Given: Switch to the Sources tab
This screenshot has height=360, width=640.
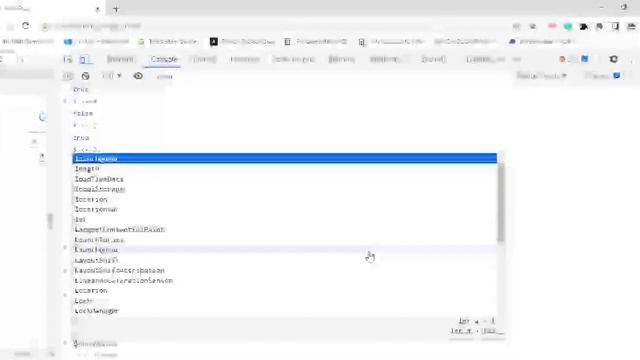Looking at the screenshot, I should (x=203, y=59).
